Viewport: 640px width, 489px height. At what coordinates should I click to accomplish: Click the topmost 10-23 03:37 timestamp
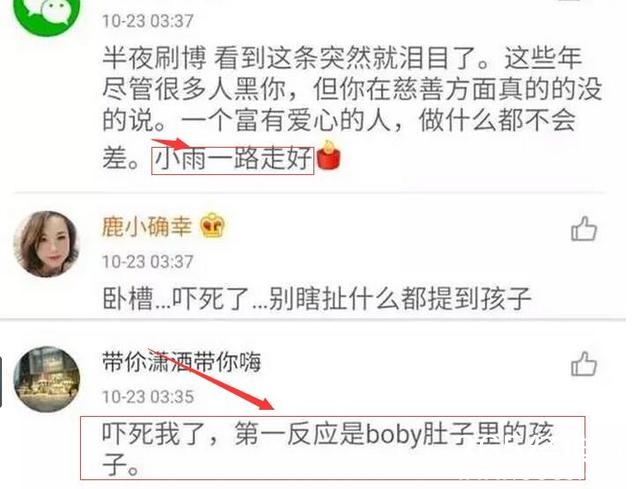click(x=148, y=21)
